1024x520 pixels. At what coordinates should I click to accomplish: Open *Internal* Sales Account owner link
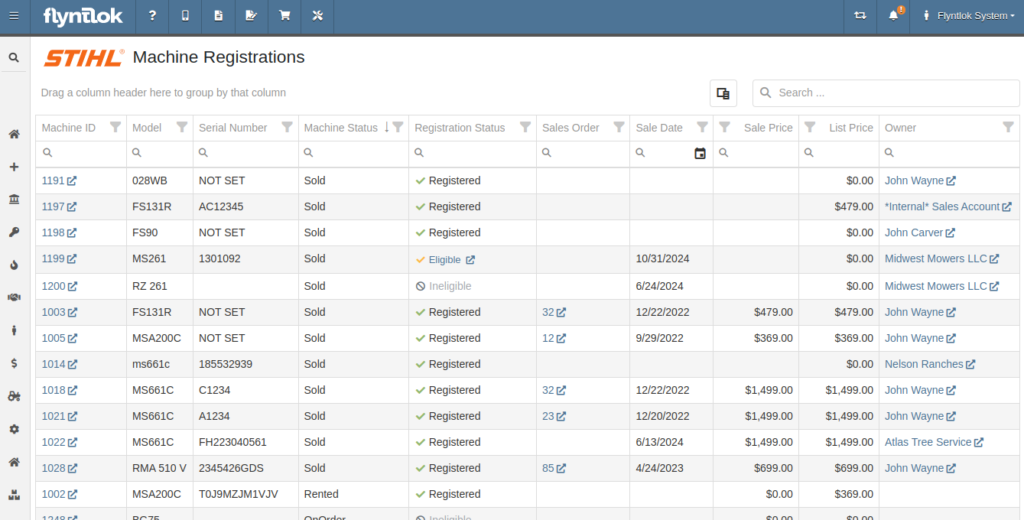[x=948, y=206]
